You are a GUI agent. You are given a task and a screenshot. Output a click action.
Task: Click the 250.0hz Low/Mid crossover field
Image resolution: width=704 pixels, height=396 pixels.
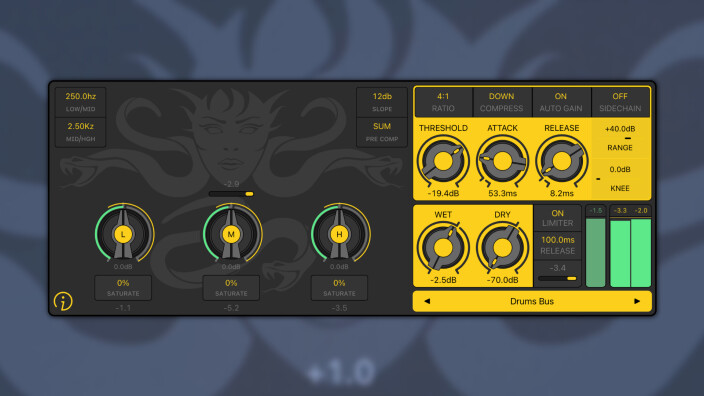point(80,102)
